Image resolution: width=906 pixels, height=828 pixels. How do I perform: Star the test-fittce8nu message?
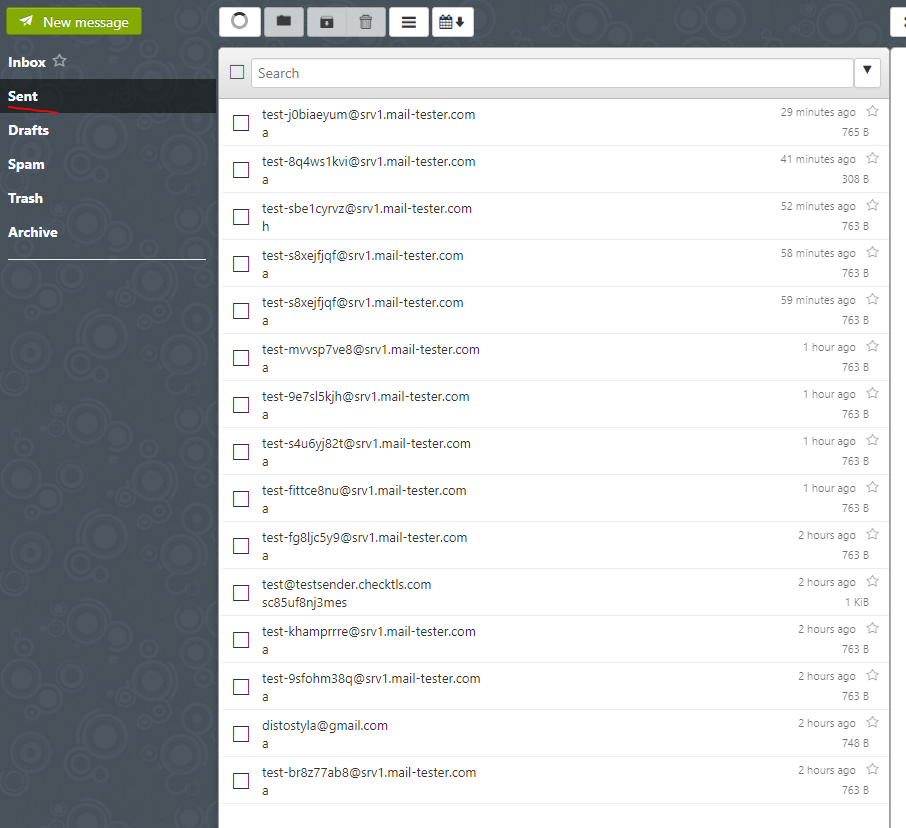[872, 487]
